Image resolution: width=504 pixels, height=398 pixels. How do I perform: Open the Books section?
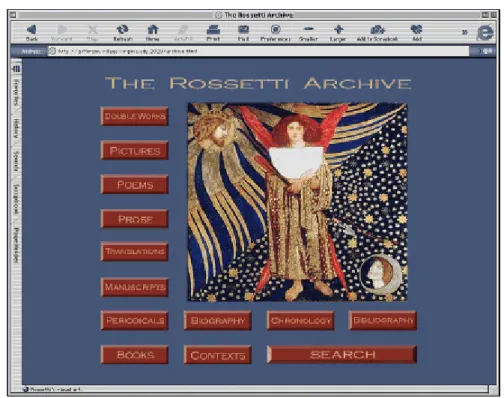click(x=135, y=355)
